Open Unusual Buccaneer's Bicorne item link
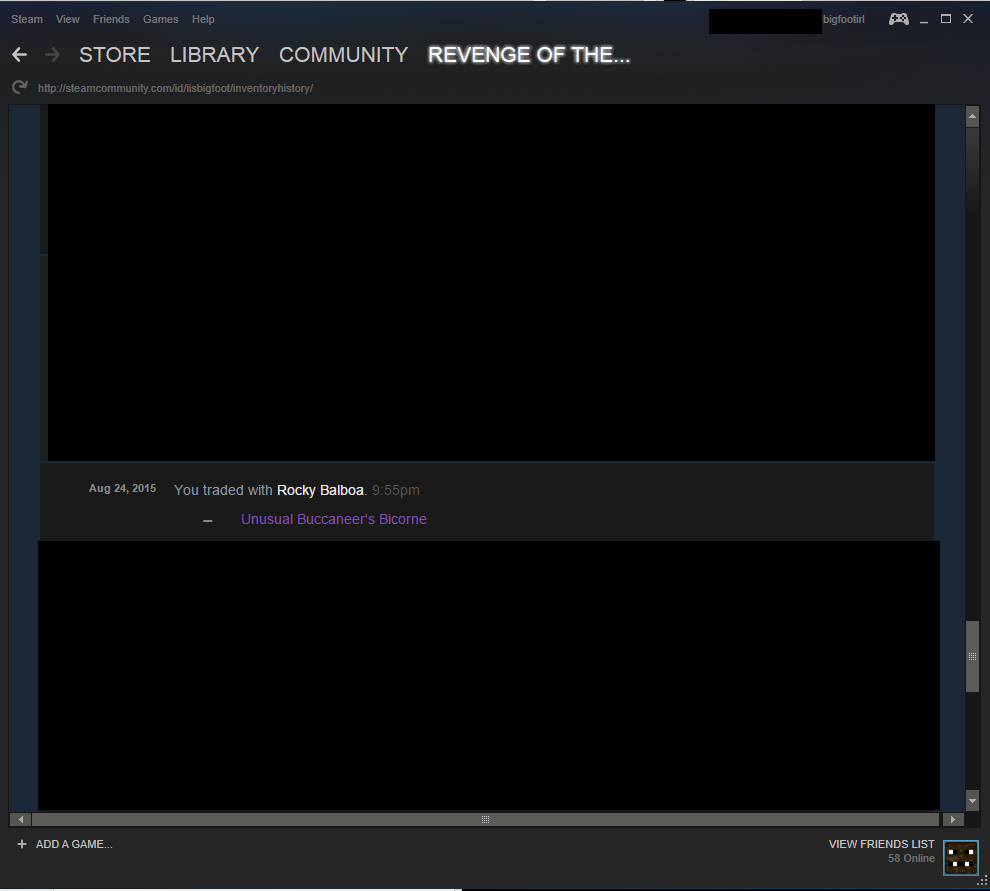 click(334, 519)
